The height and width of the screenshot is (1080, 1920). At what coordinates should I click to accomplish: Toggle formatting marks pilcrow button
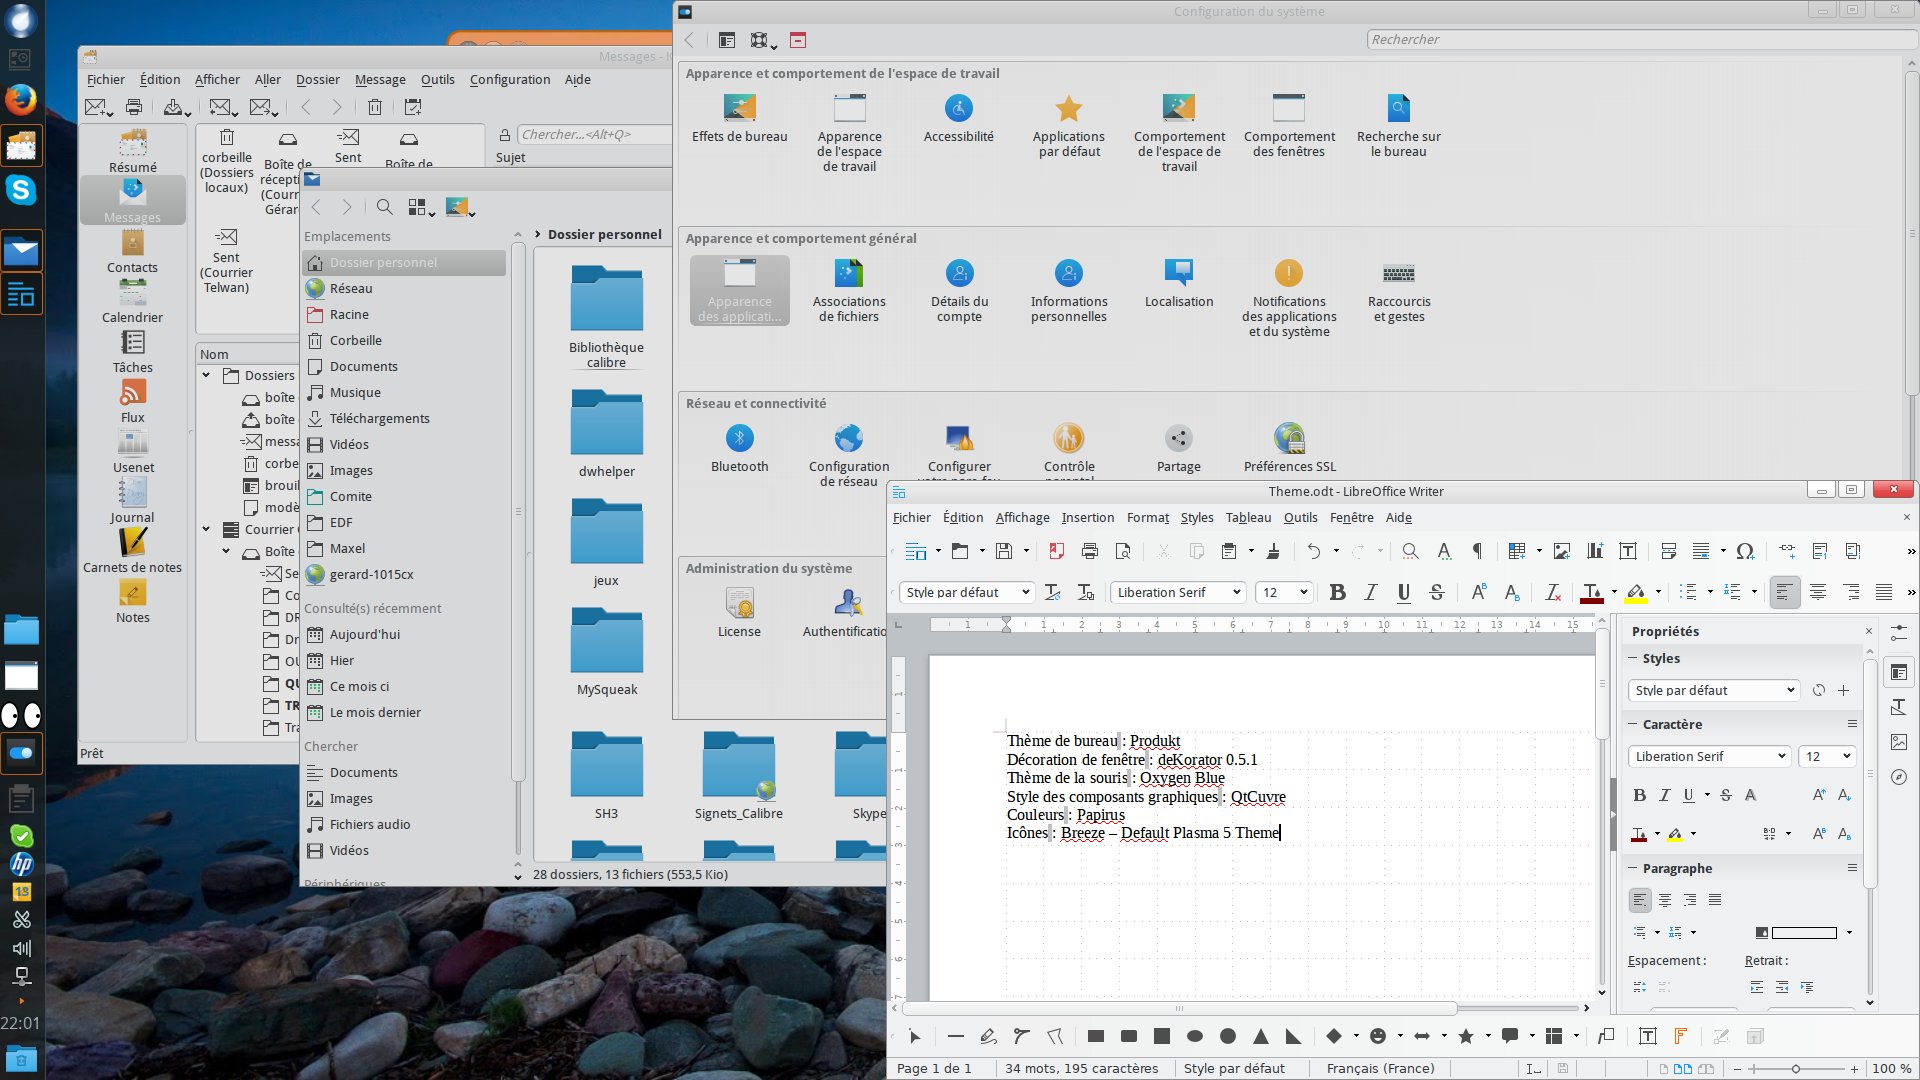pyautogui.click(x=1476, y=551)
